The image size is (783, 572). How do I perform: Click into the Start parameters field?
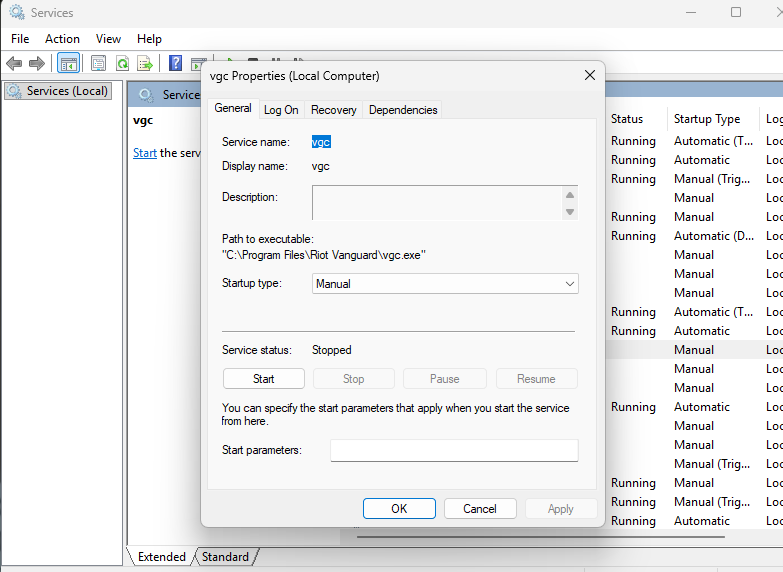[454, 450]
